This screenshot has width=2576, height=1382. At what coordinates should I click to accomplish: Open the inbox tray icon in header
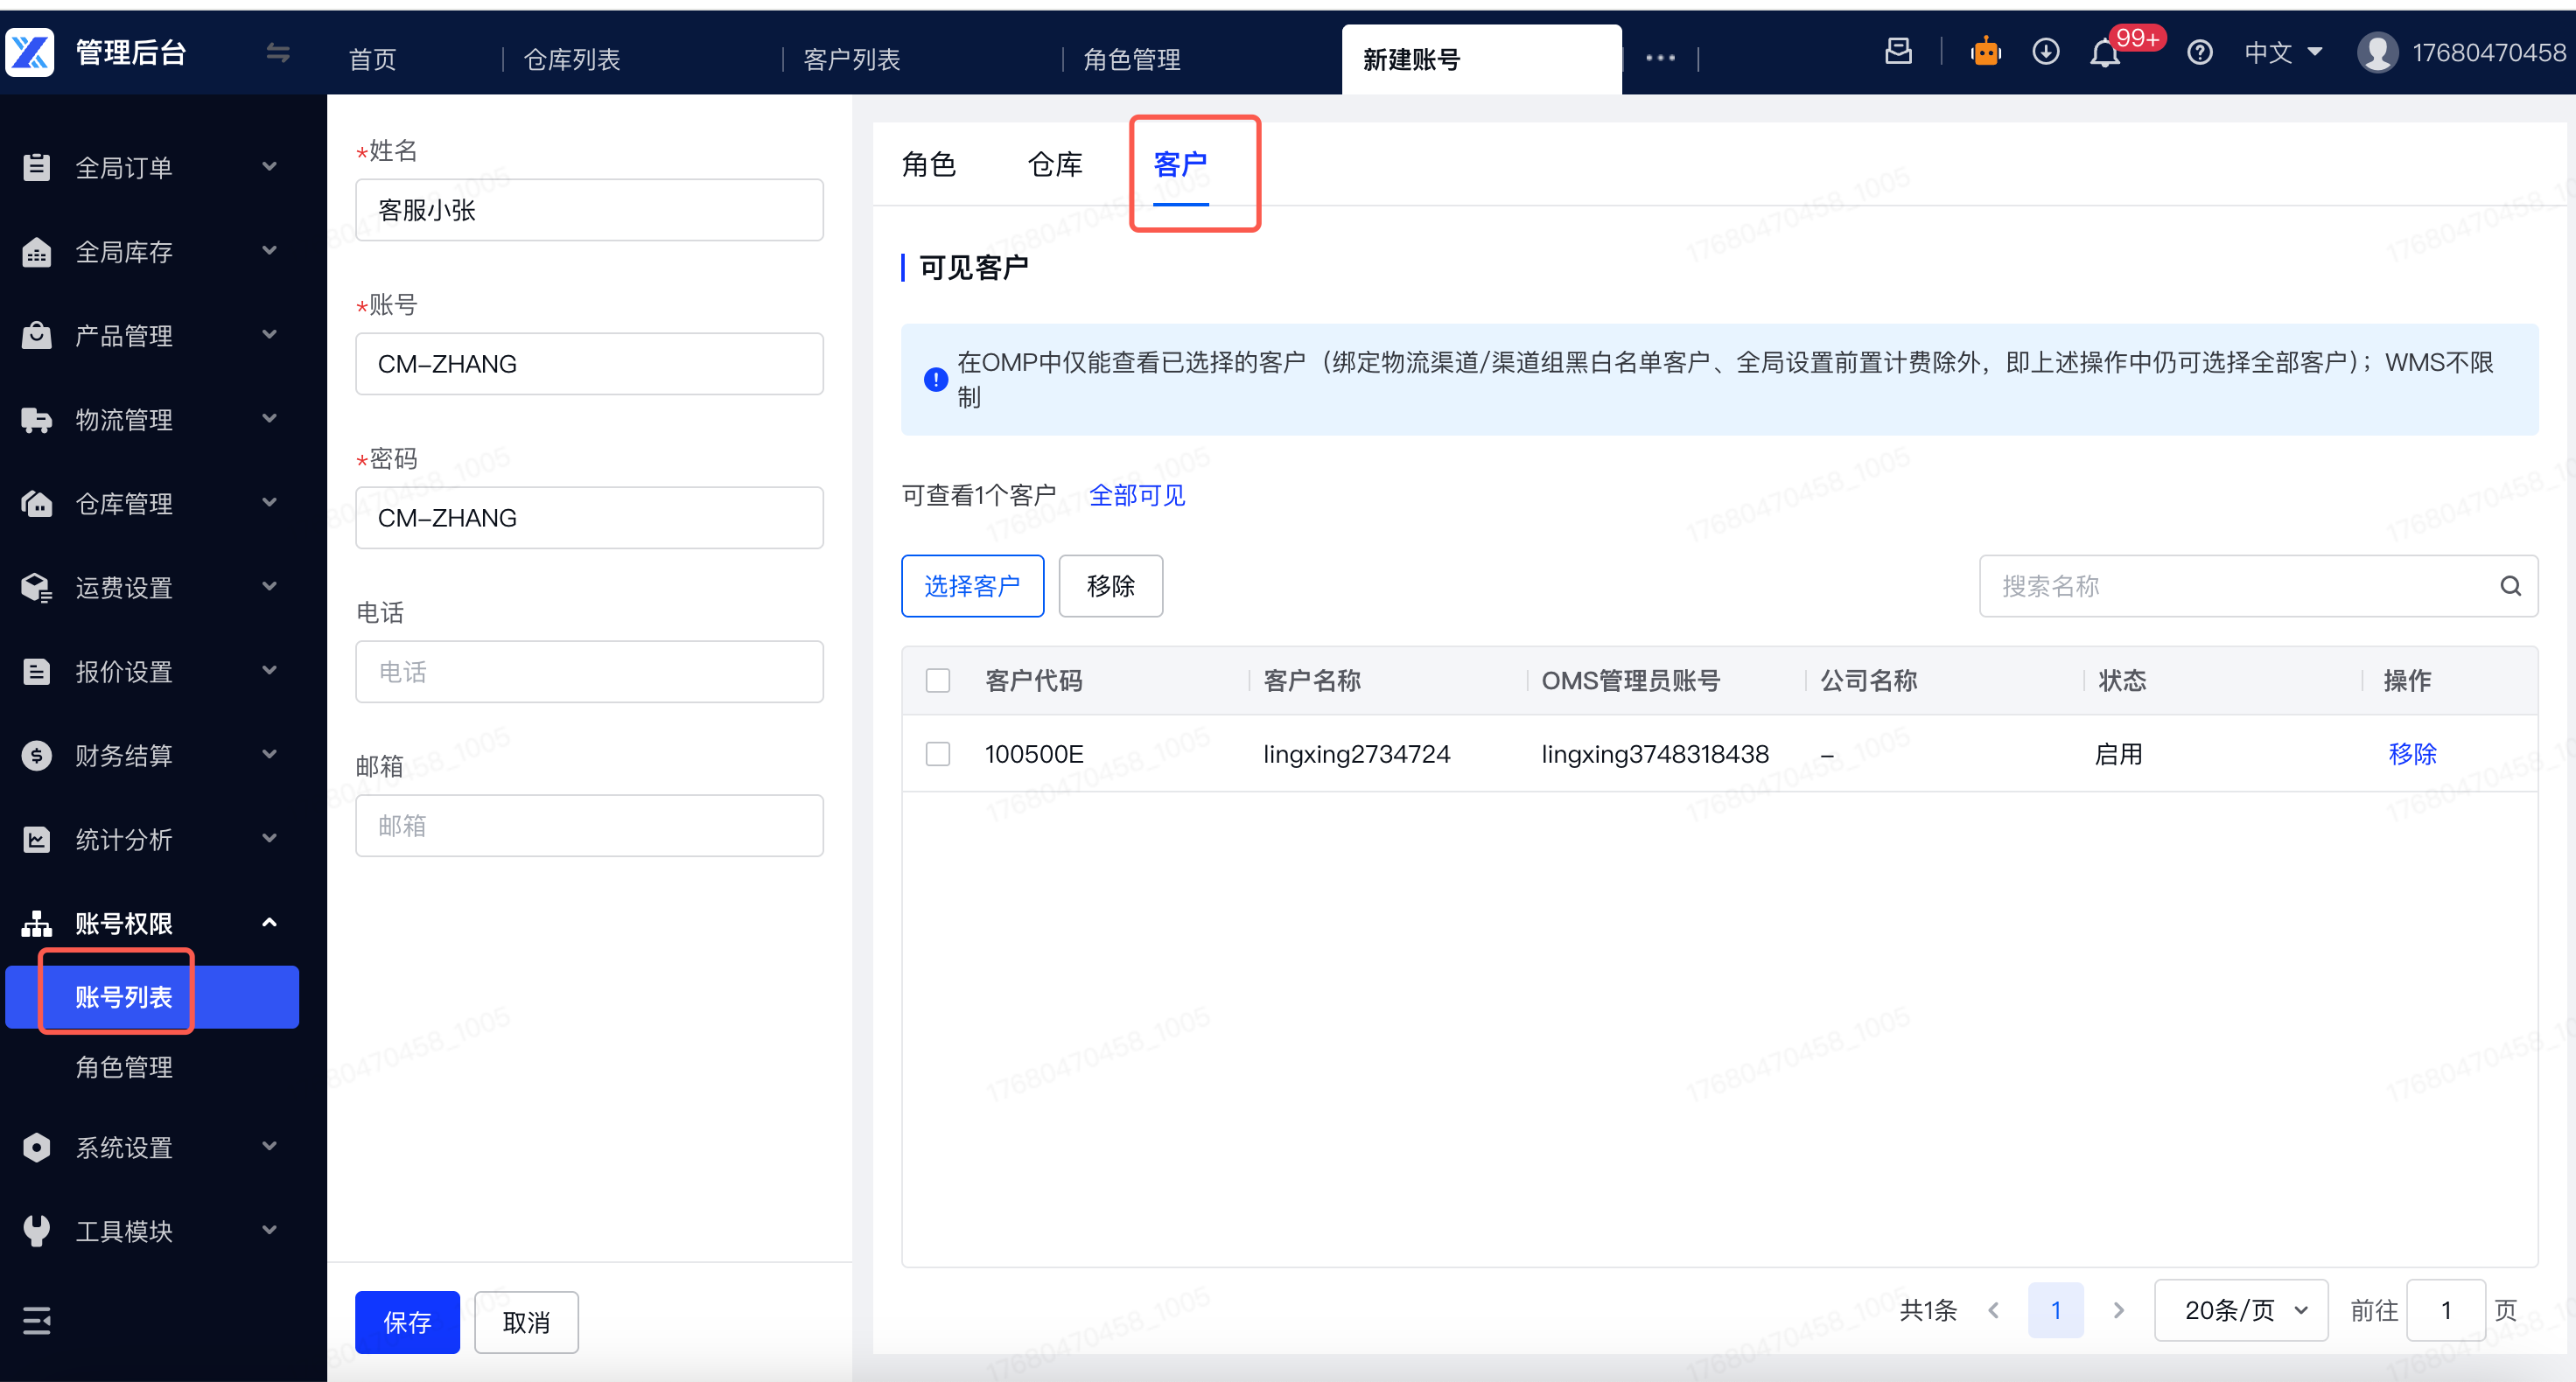(1898, 52)
